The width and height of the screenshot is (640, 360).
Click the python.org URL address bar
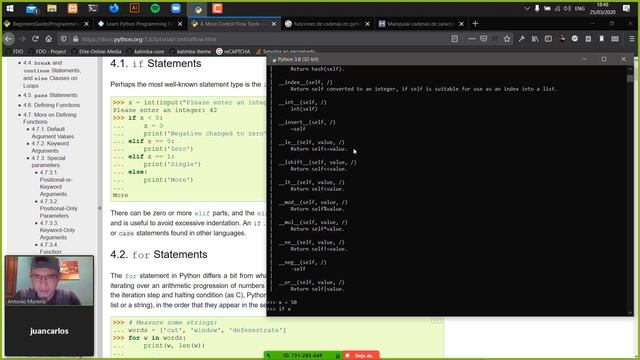(x=261, y=39)
